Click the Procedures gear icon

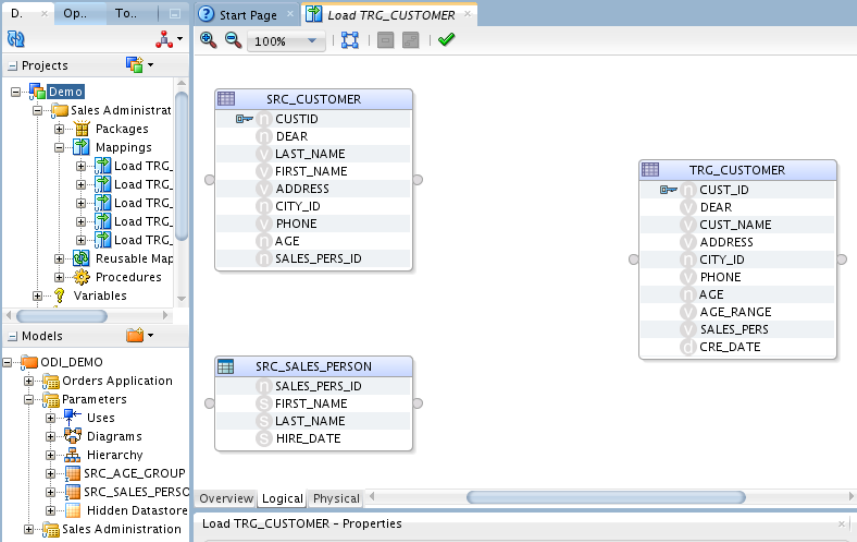[82, 277]
